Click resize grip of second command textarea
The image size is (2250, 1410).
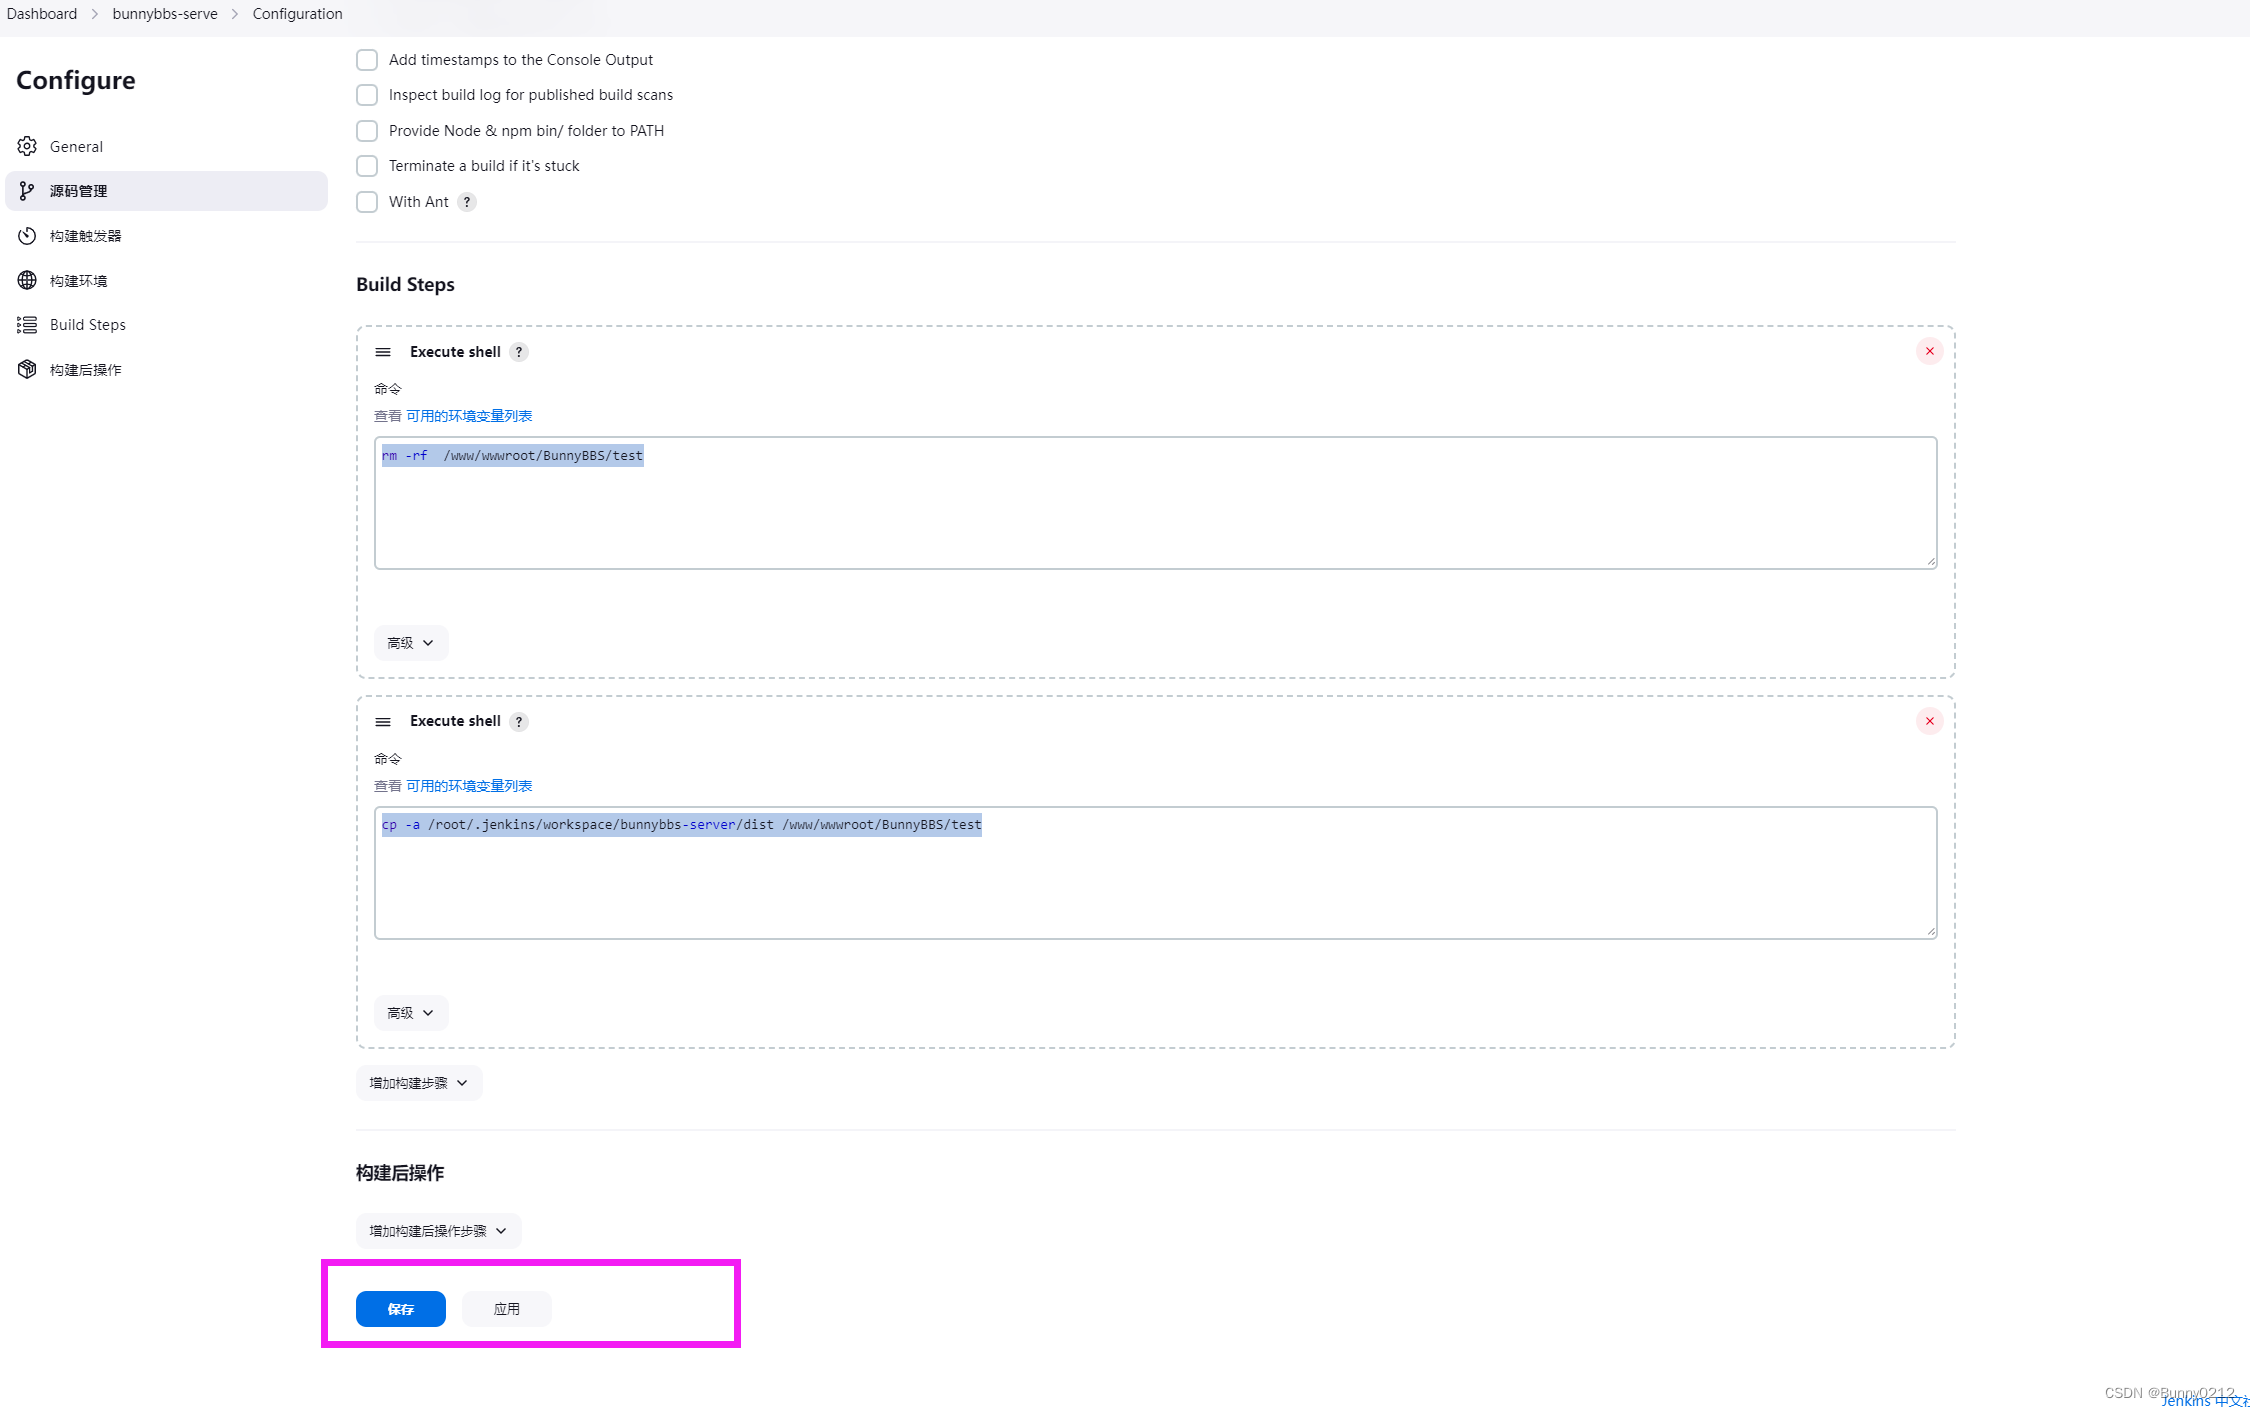[x=1931, y=932]
